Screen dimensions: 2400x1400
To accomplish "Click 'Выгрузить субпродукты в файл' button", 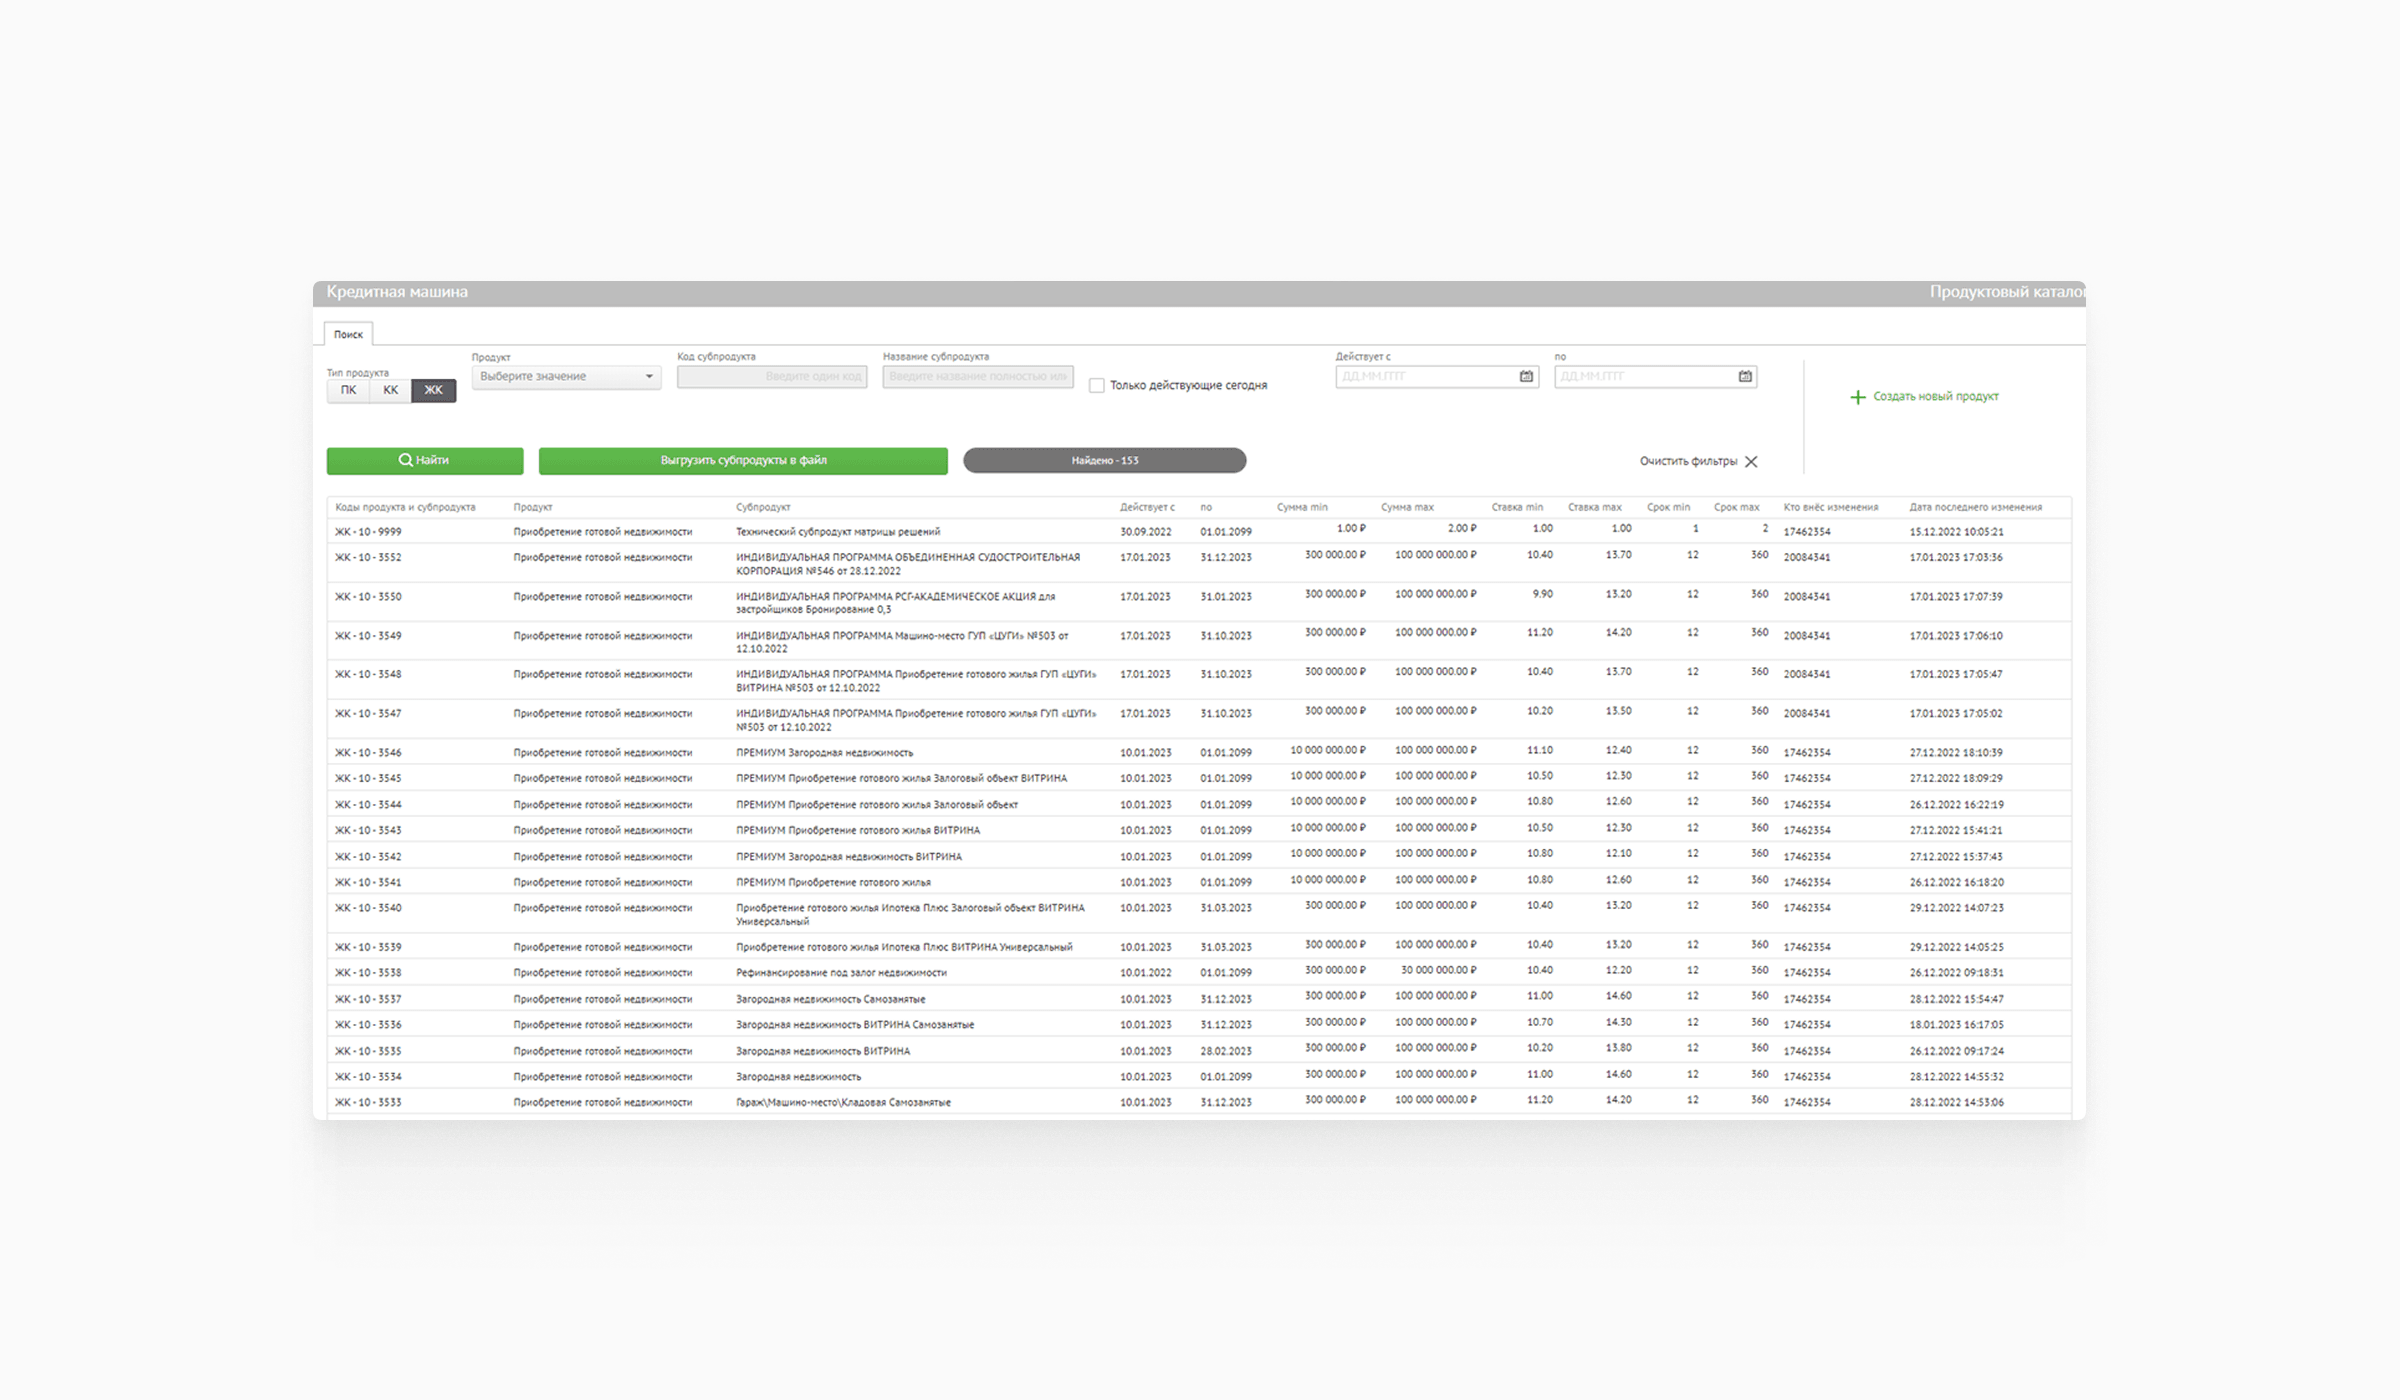I will [743, 460].
